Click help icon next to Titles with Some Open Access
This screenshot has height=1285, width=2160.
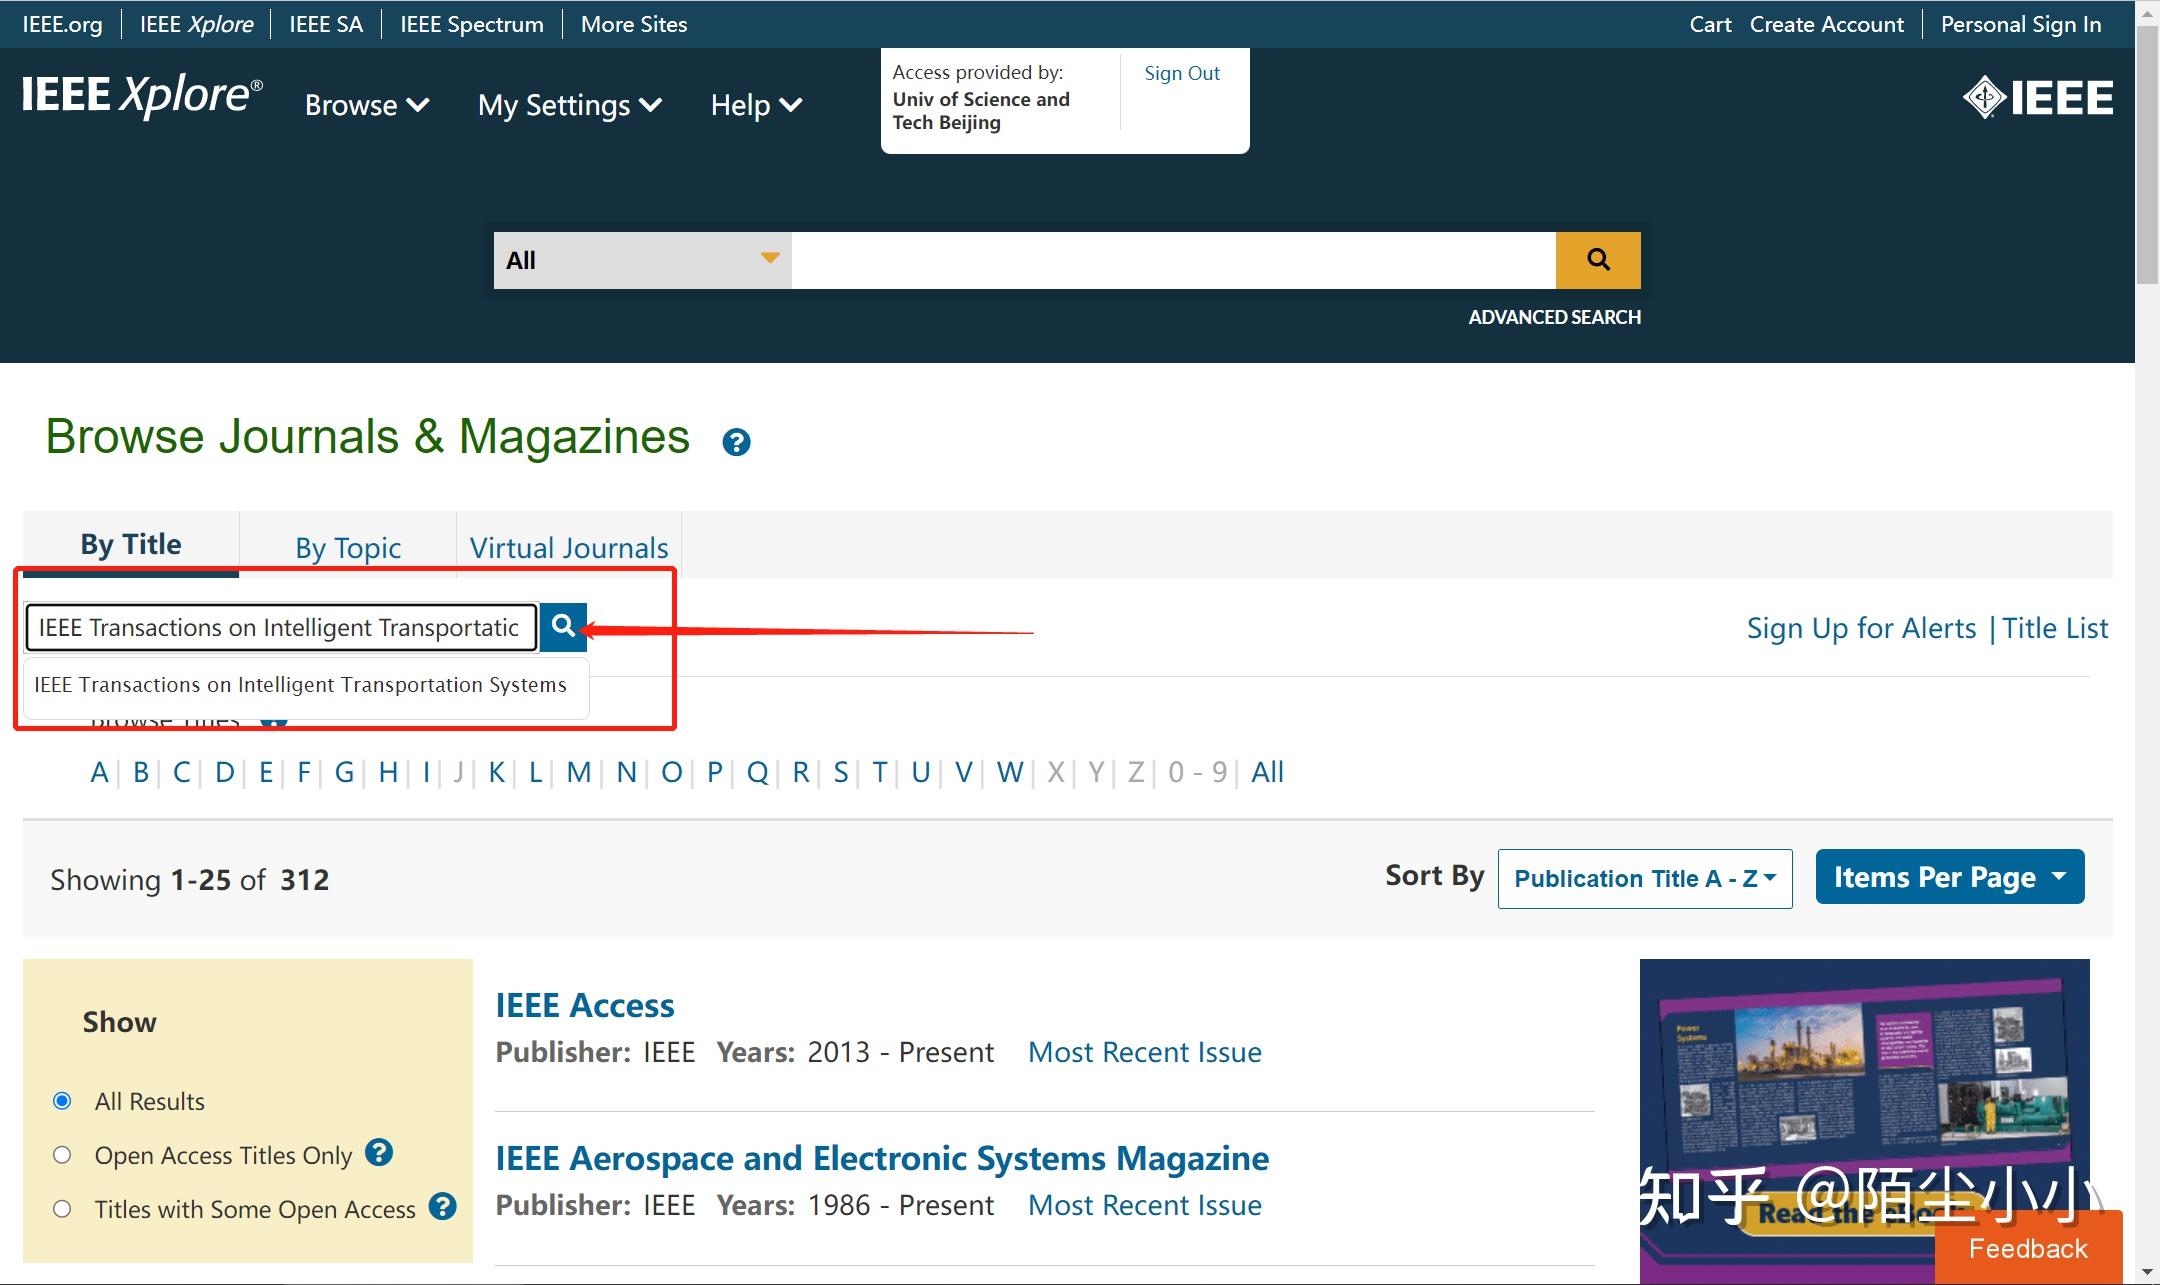pos(443,1207)
